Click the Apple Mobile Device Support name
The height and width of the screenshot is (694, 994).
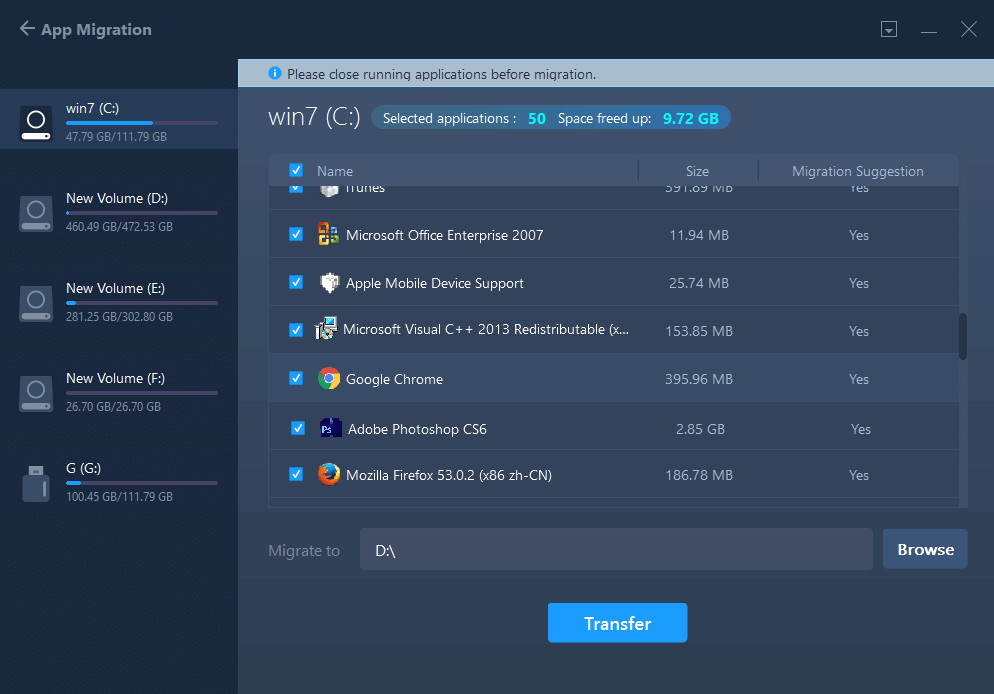click(x=435, y=283)
